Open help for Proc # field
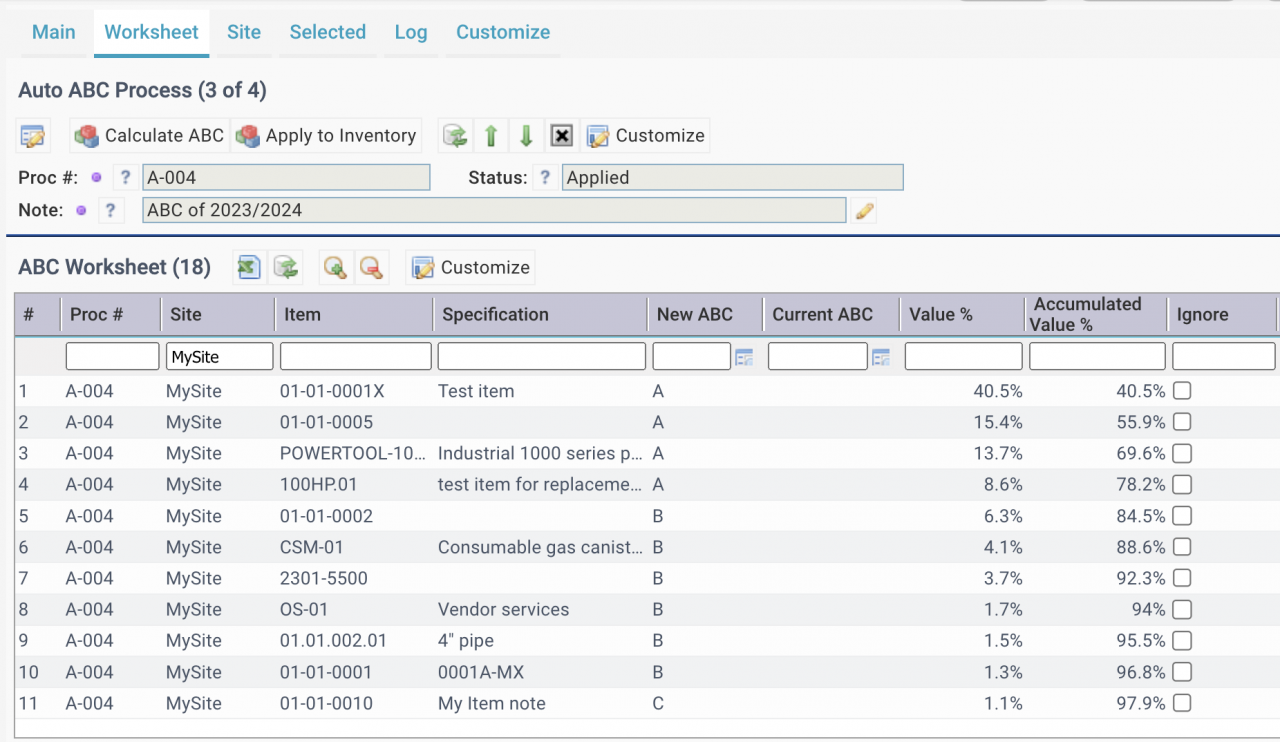The width and height of the screenshot is (1280, 742). pos(125,178)
